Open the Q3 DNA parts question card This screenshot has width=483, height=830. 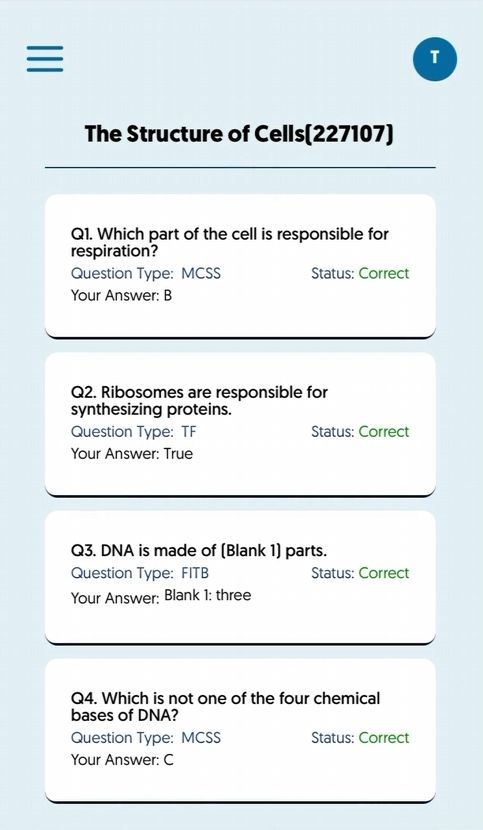click(240, 577)
